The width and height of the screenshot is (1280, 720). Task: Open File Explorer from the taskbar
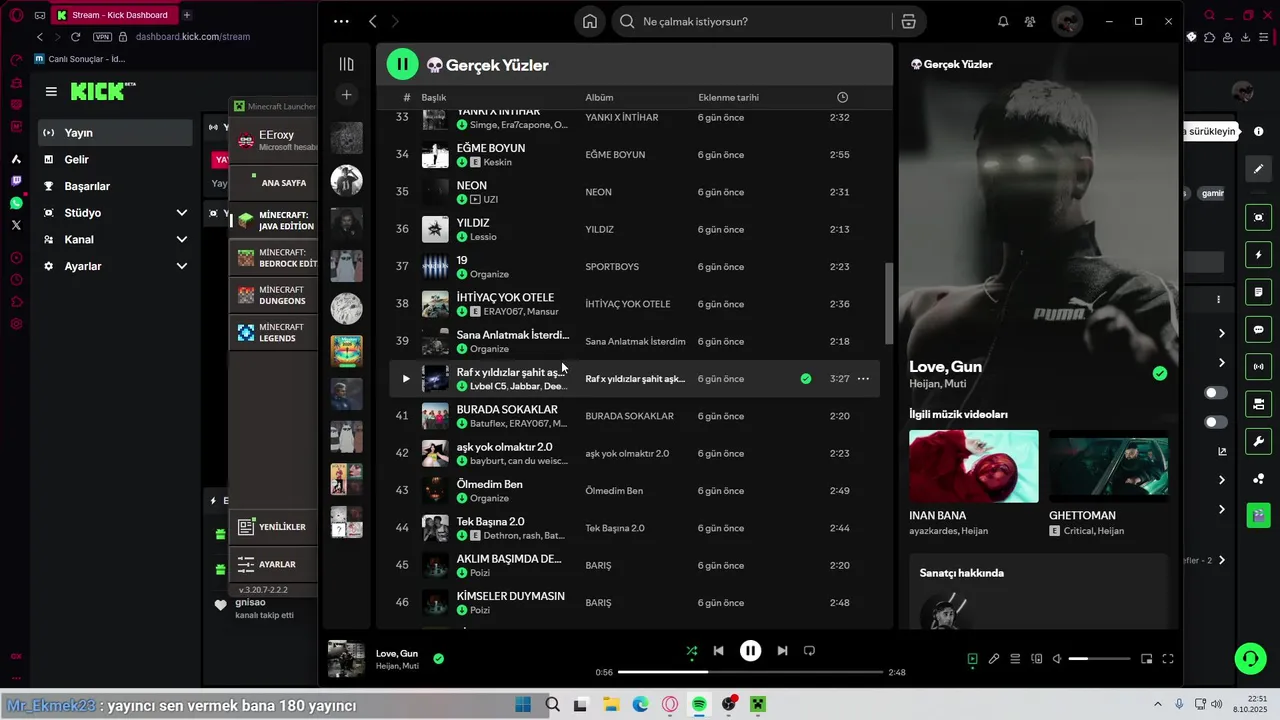[611, 705]
